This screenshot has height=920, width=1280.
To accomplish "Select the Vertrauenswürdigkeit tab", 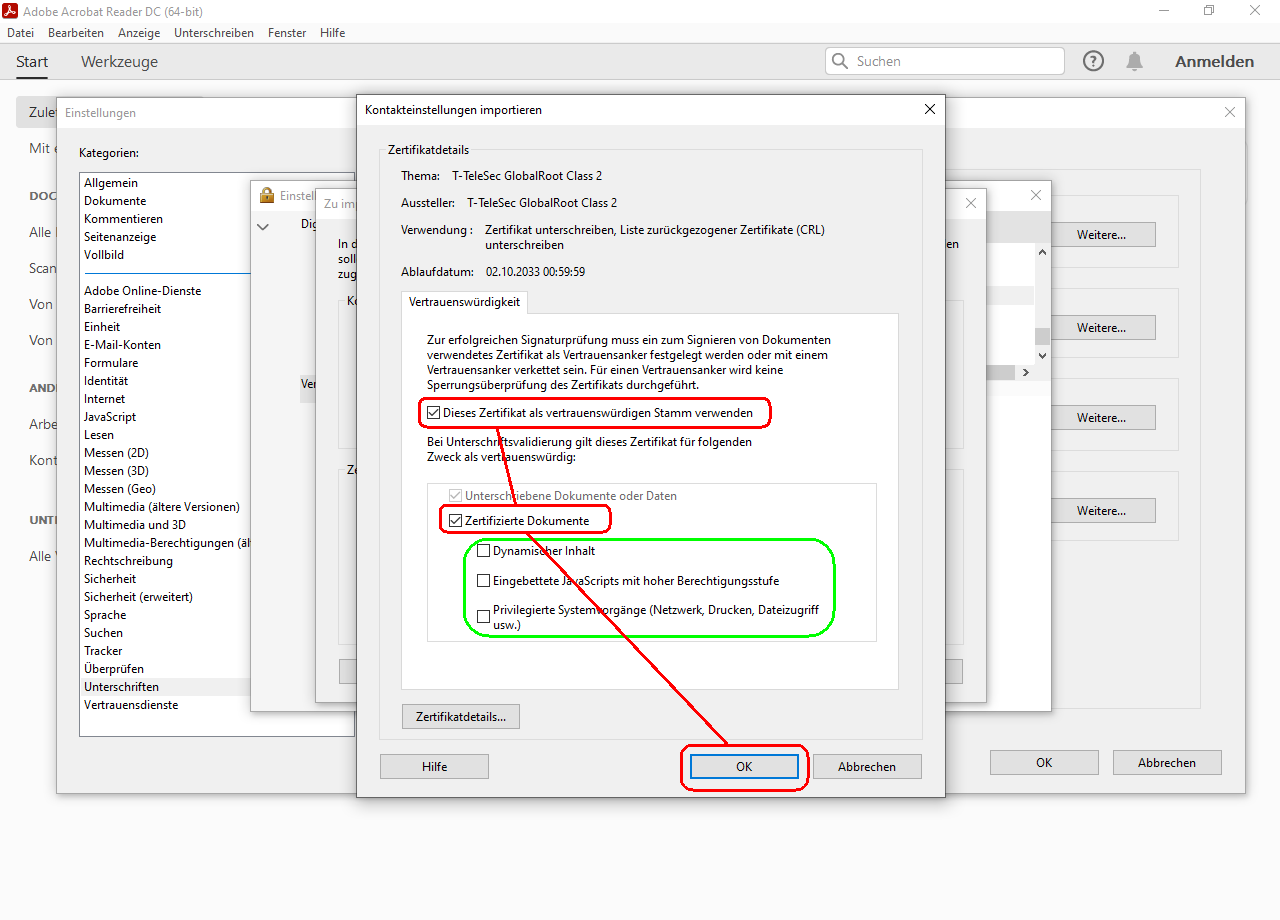I will [x=464, y=302].
